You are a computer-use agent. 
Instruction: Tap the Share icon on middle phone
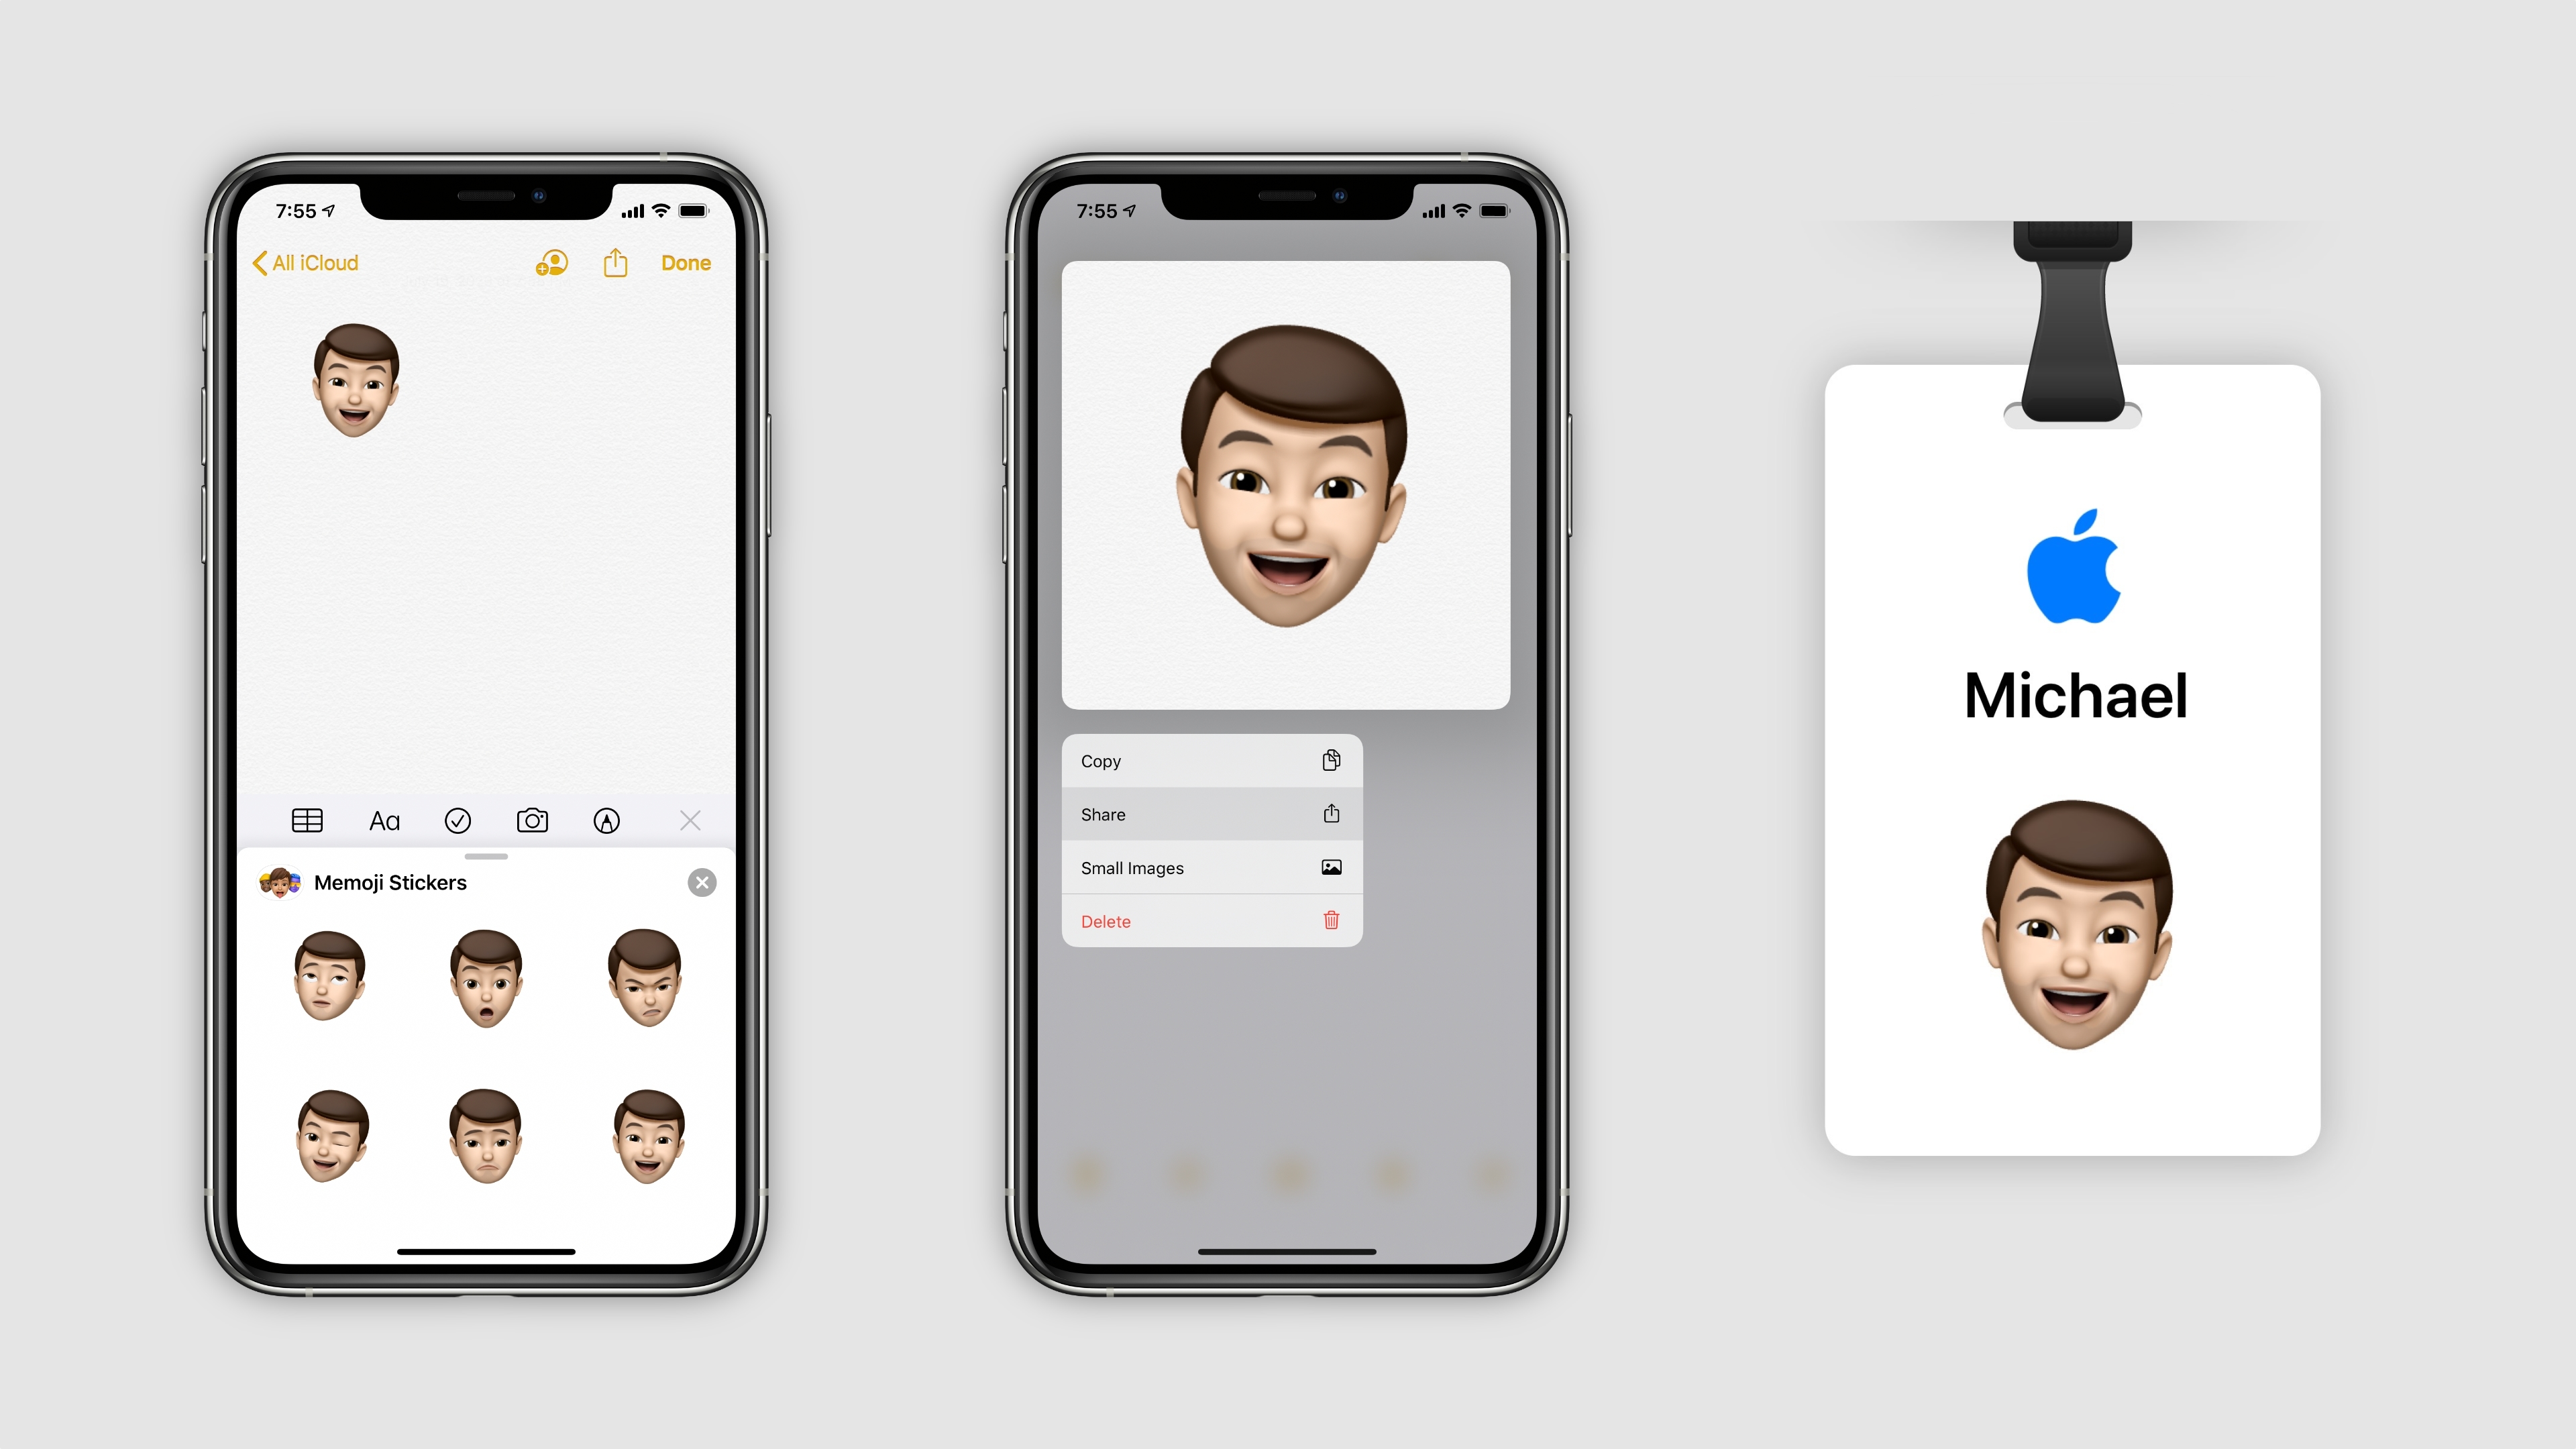[x=1332, y=814]
